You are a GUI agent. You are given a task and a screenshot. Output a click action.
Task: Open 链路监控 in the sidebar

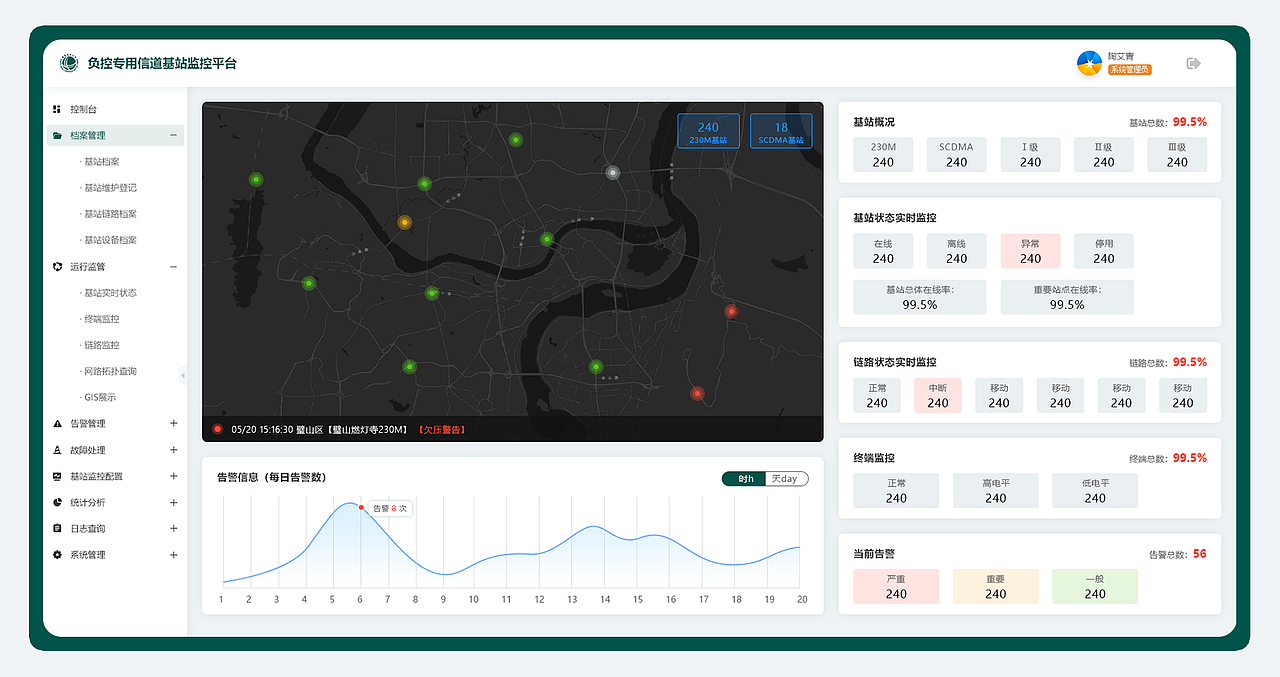100,345
